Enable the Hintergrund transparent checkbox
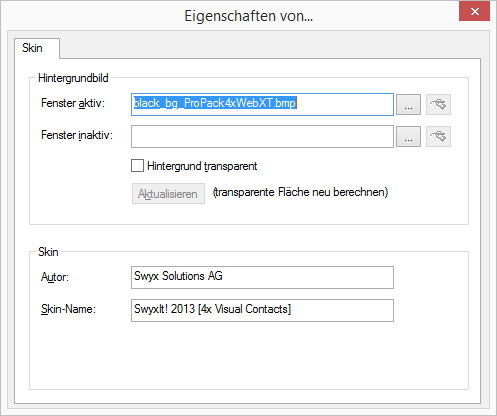 point(137,166)
